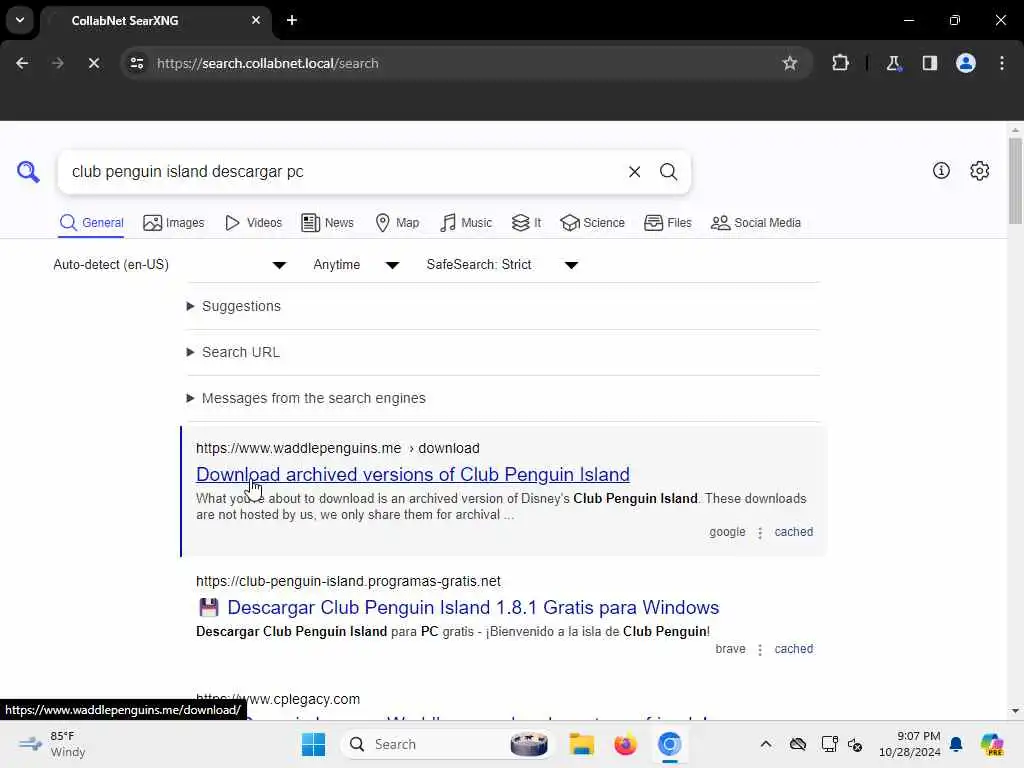Click the brave engine label

coord(730,648)
